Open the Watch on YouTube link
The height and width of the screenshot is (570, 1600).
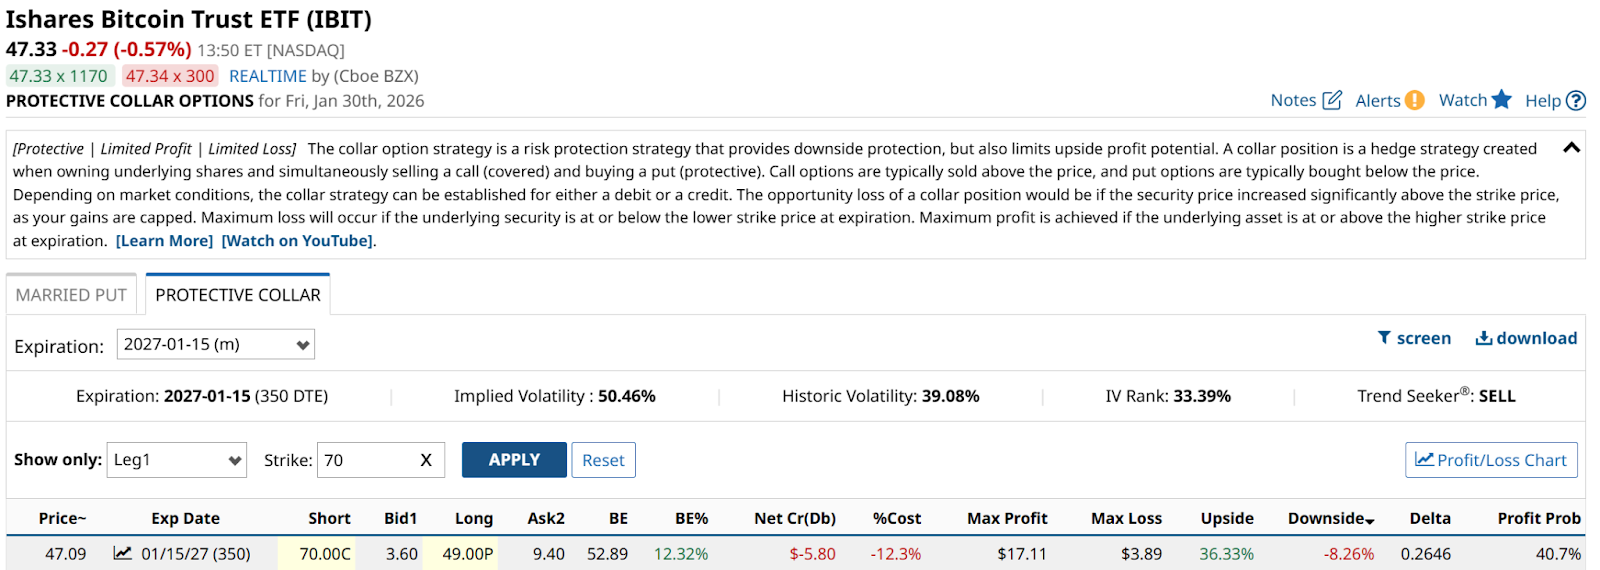coord(297,241)
